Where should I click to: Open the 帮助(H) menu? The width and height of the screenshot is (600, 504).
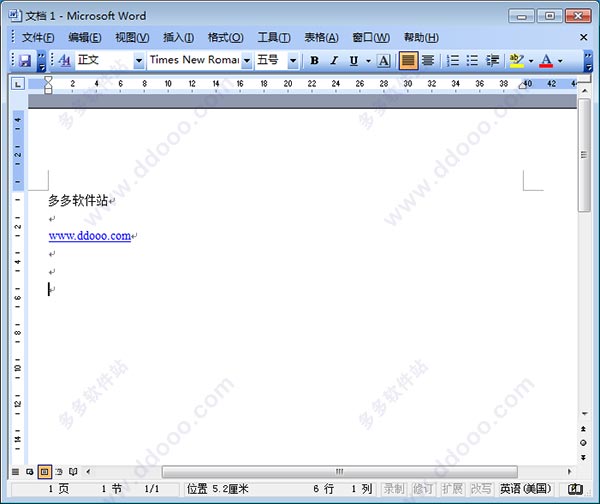(421, 38)
